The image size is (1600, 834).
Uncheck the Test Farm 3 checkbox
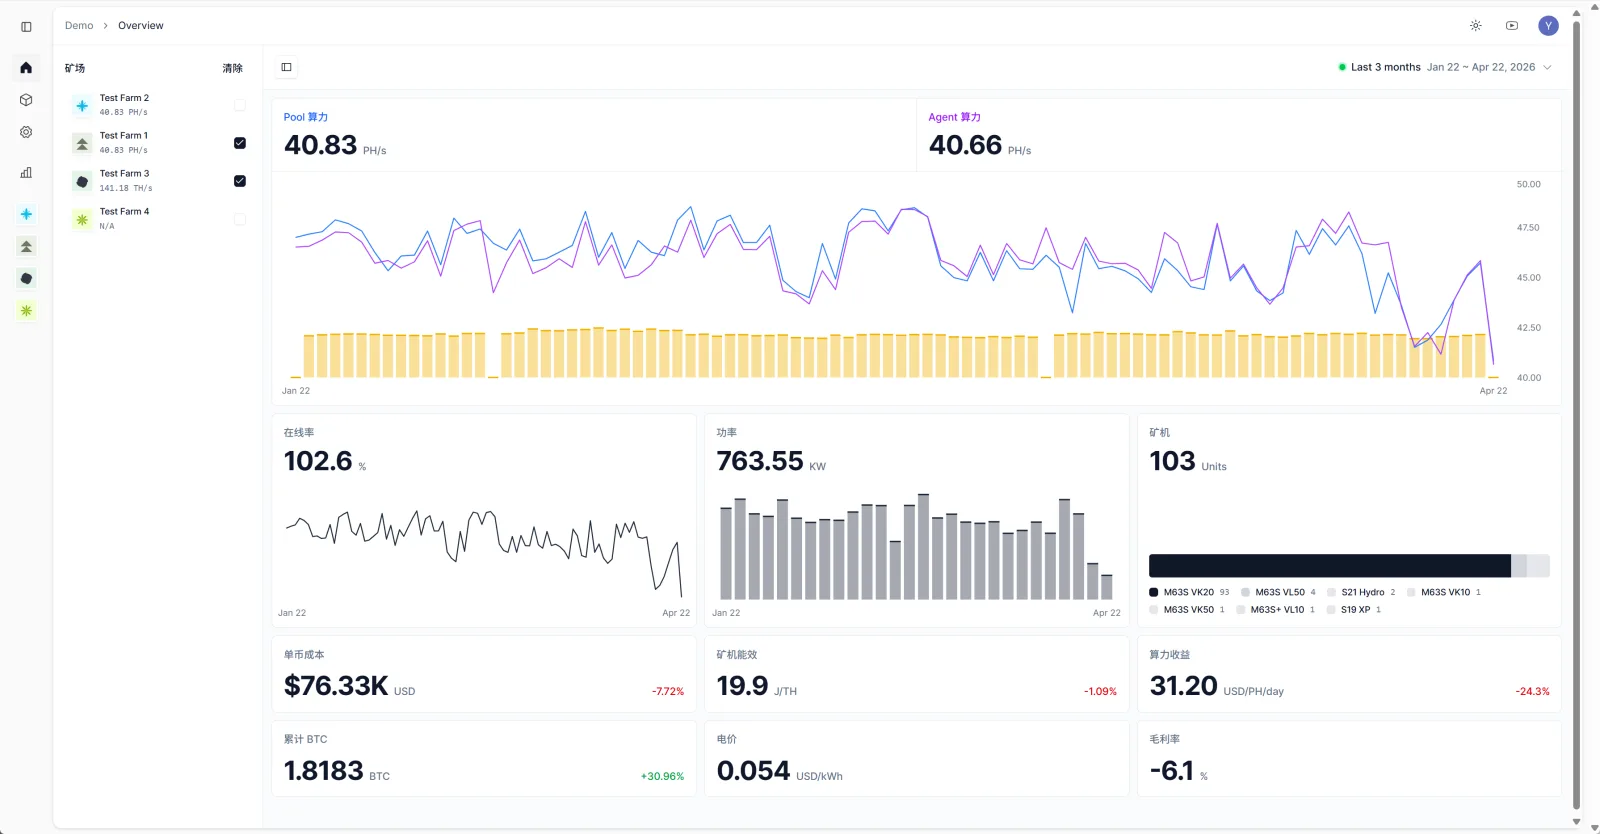click(x=240, y=181)
